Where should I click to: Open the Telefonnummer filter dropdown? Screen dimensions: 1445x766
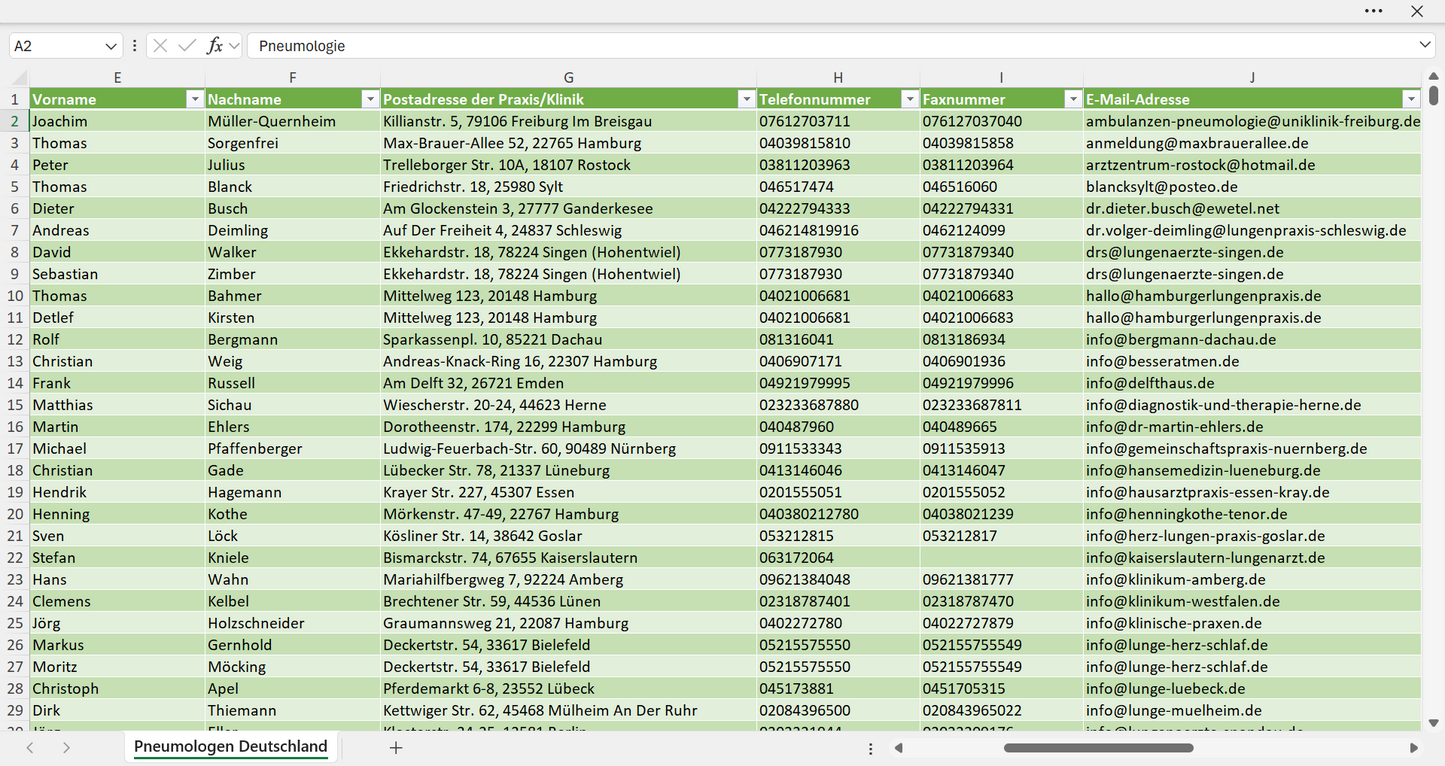(x=910, y=99)
